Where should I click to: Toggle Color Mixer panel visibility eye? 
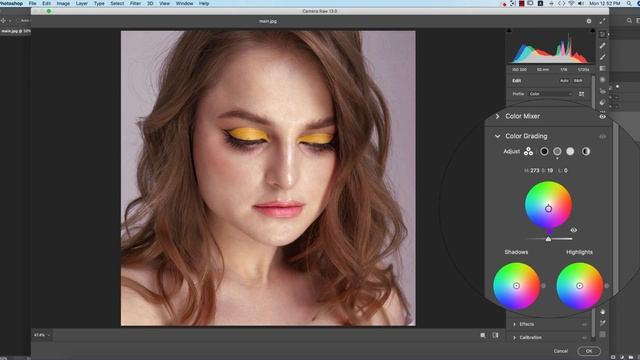point(602,117)
